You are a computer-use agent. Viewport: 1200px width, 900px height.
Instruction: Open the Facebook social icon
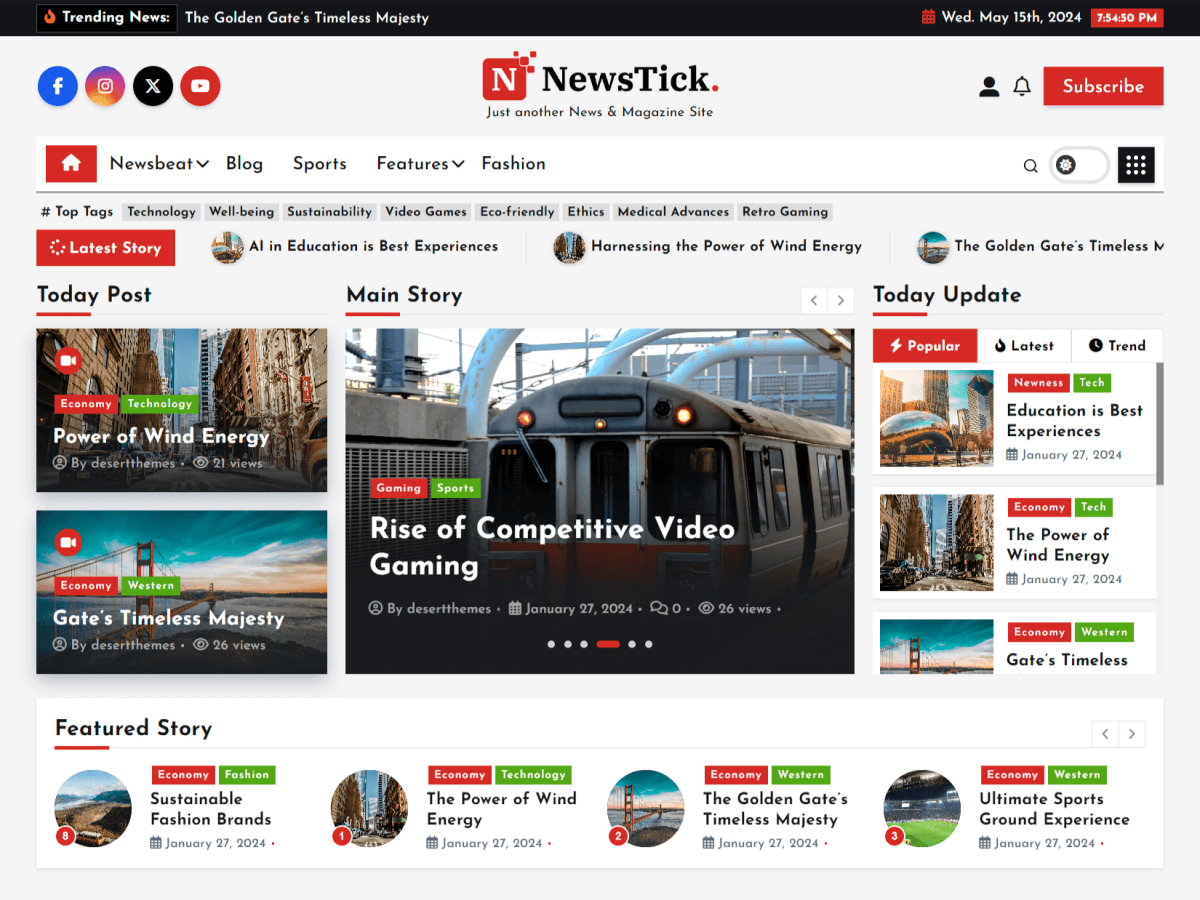point(57,86)
